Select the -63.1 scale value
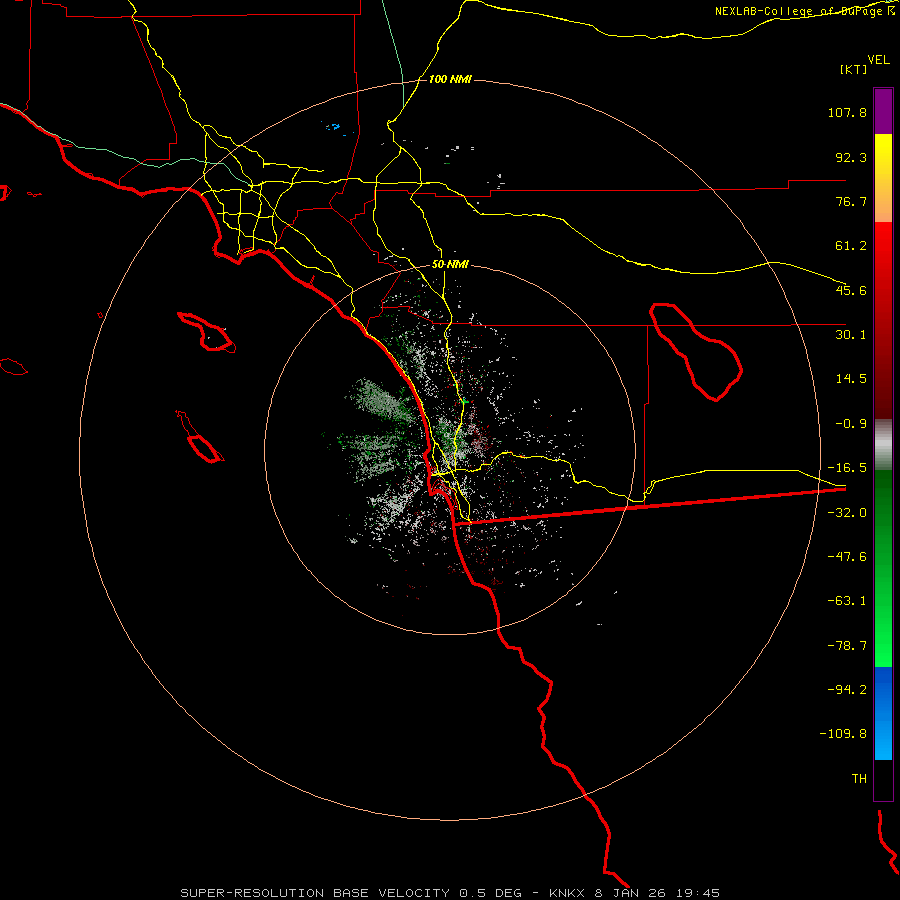Image resolution: width=900 pixels, height=900 pixels. point(847,601)
